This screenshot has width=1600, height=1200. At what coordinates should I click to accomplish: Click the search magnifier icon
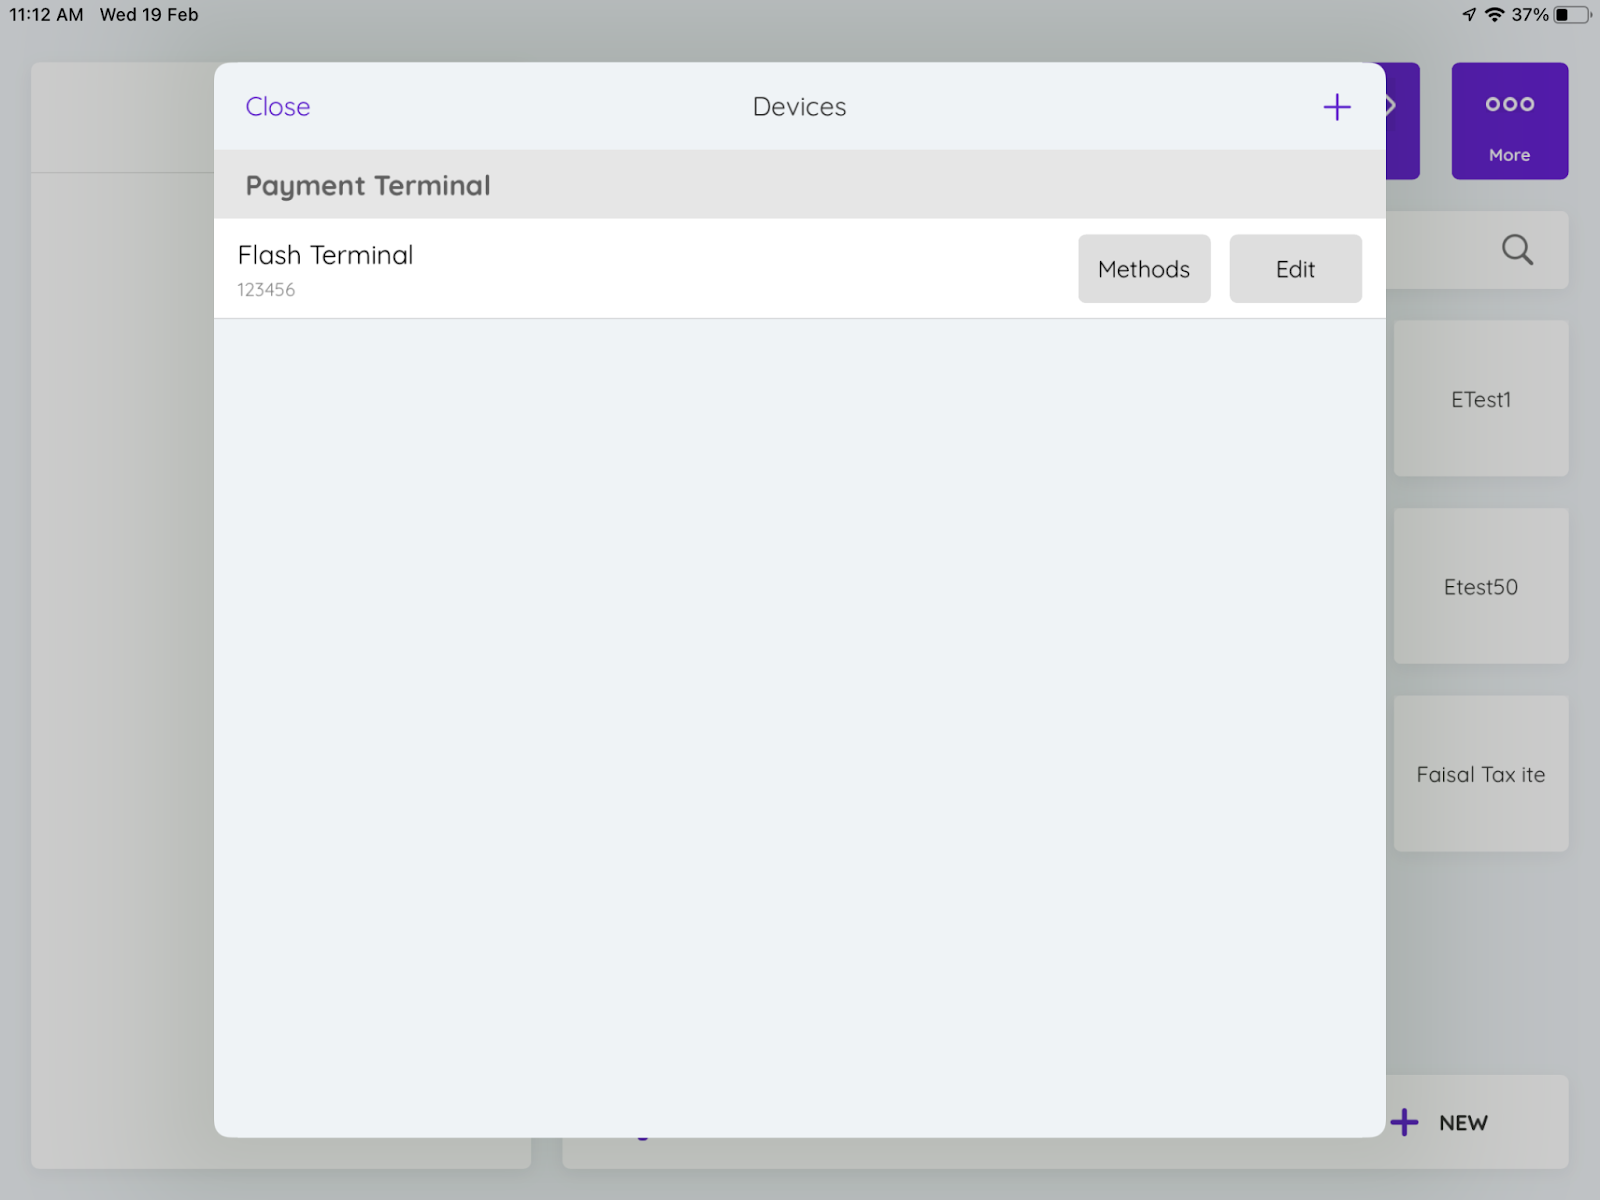point(1516,250)
